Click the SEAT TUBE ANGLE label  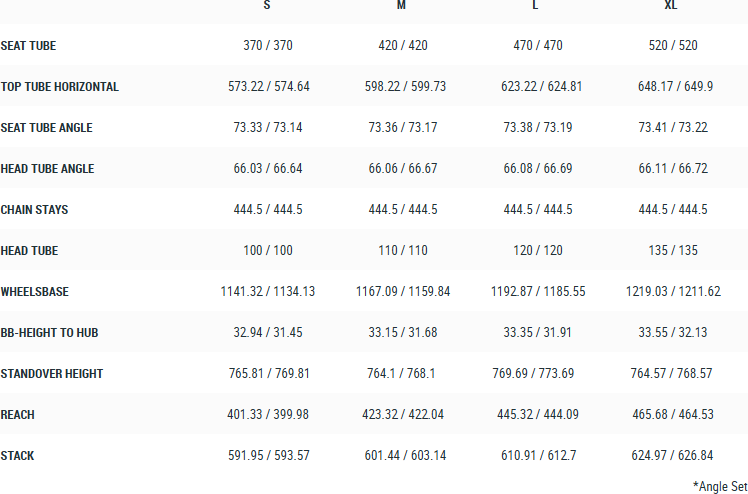coord(48,128)
